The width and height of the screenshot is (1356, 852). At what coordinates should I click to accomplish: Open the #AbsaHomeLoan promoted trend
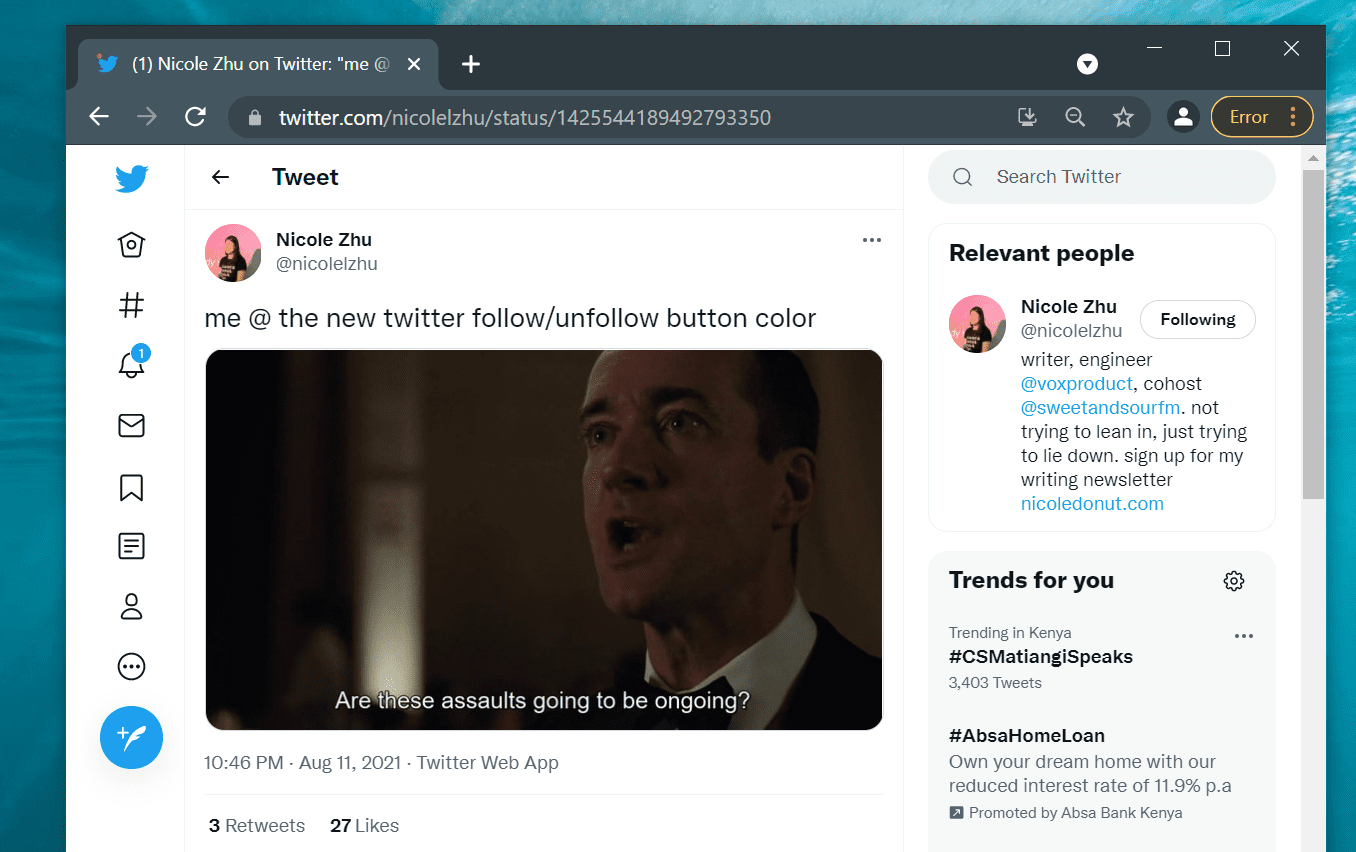pyautogui.click(x=1027, y=736)
